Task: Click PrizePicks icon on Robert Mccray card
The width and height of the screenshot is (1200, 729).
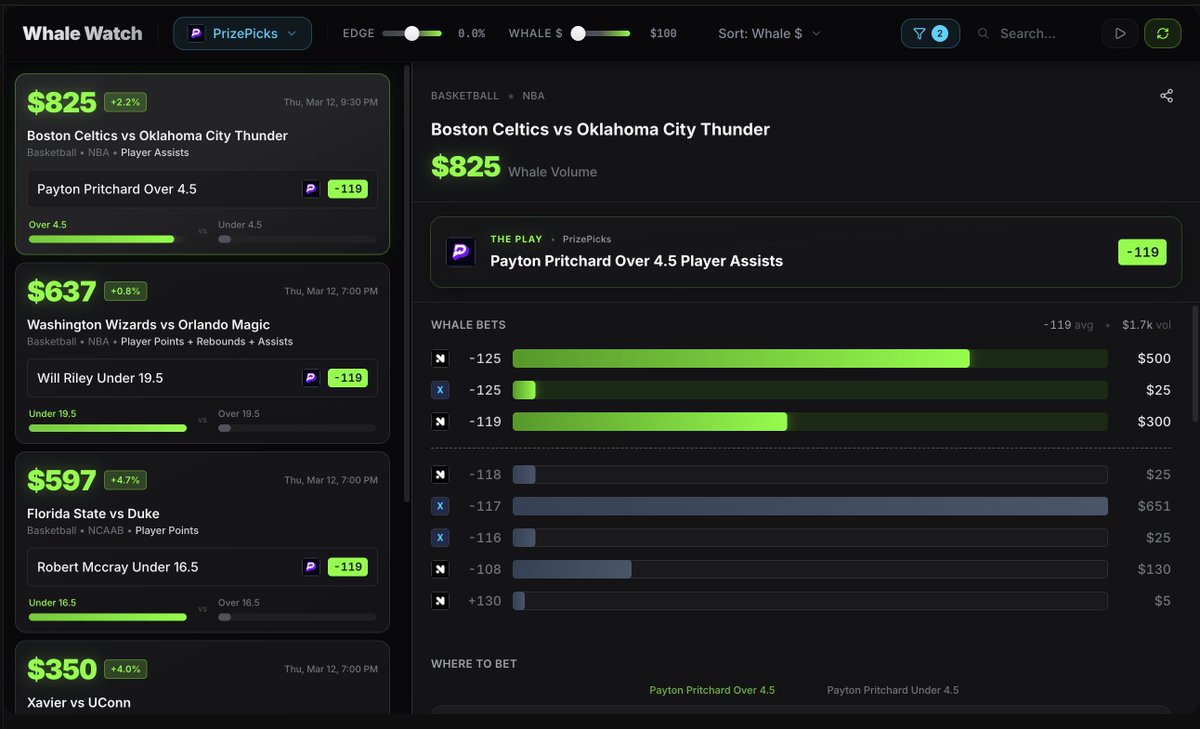Action: (311, 567)
